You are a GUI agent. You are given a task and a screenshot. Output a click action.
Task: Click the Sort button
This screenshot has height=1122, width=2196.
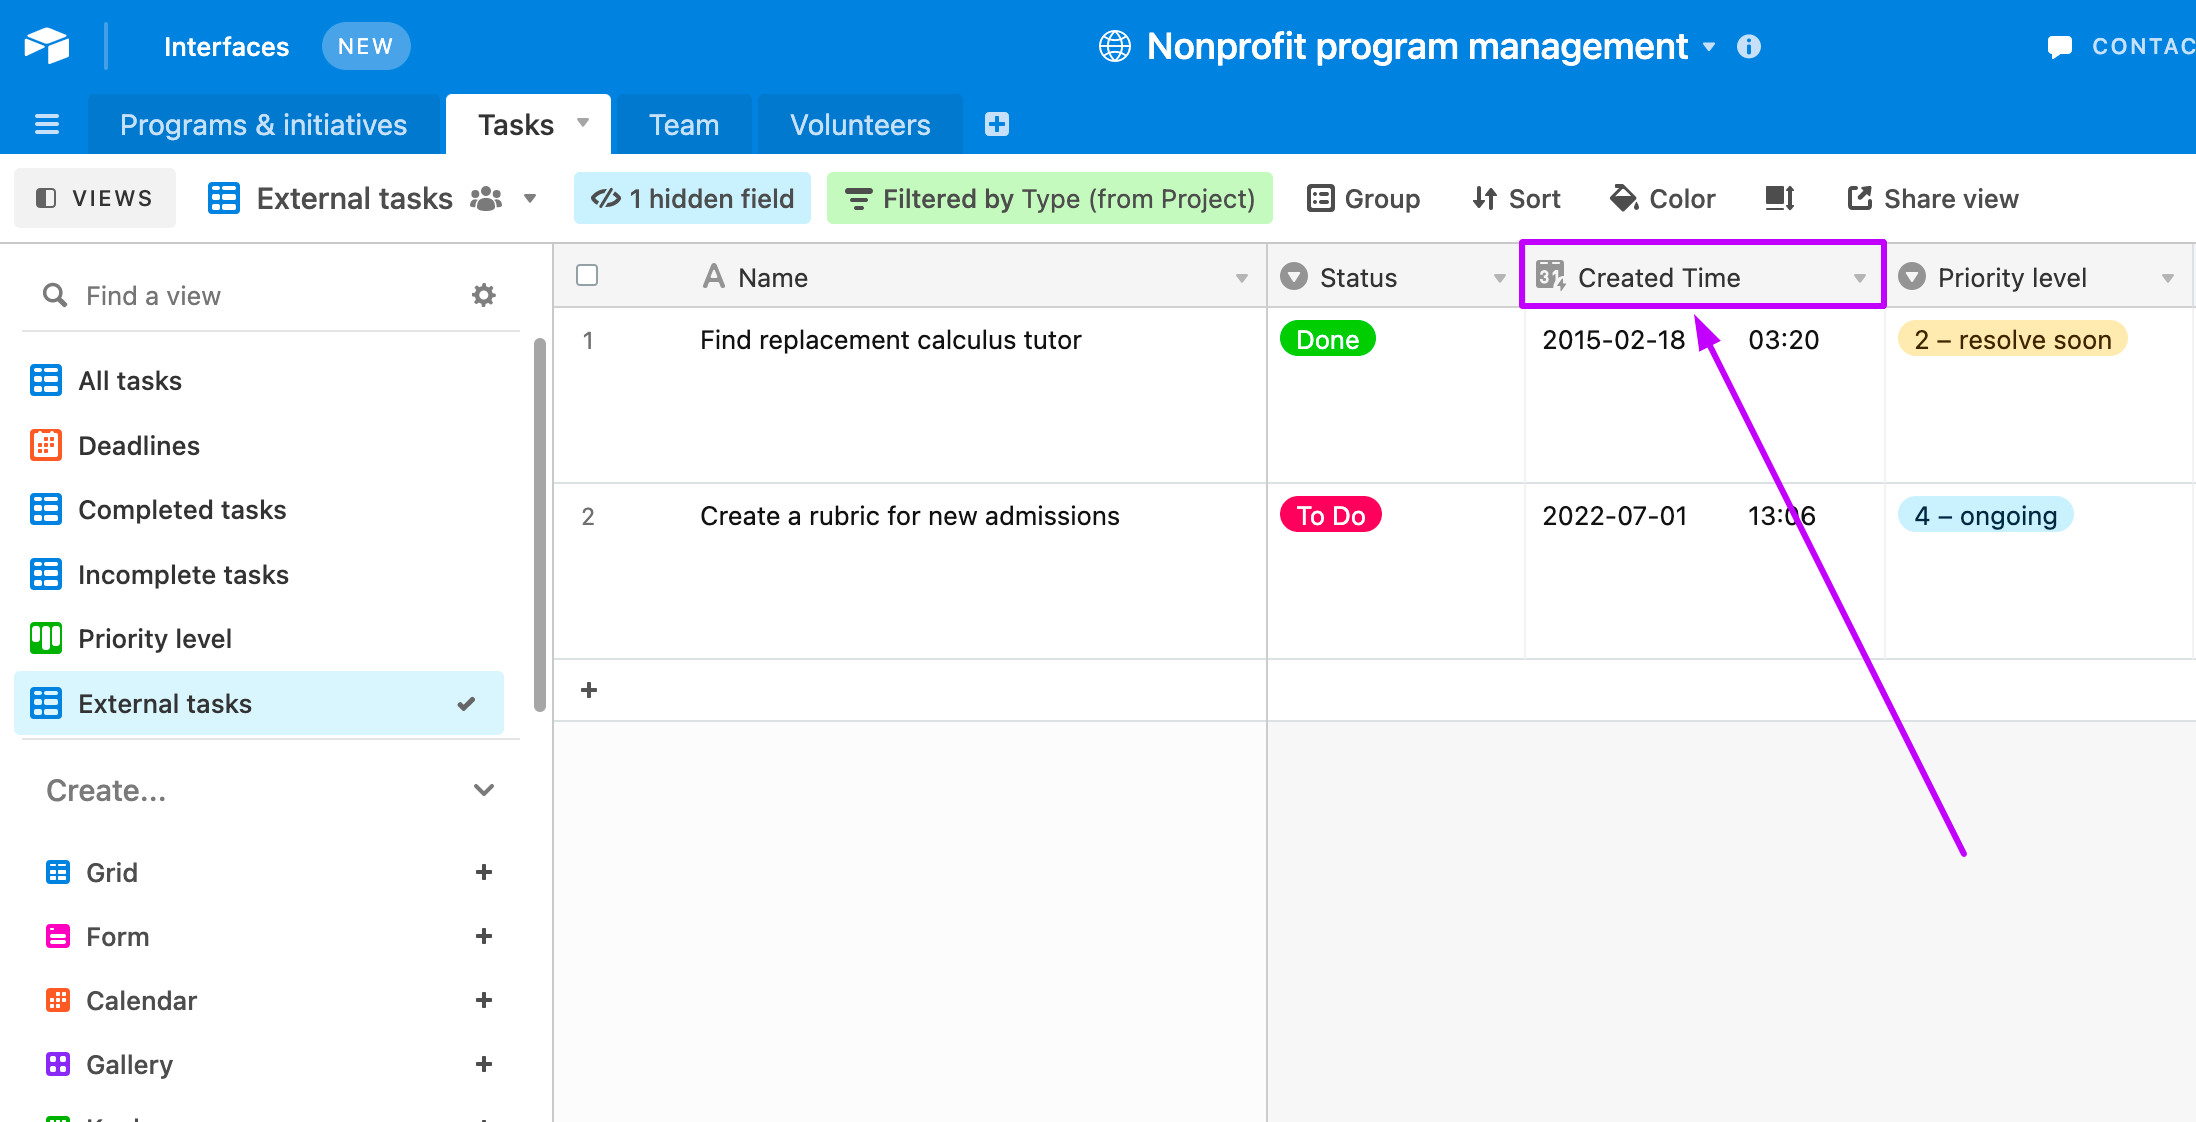(1516, 198)
